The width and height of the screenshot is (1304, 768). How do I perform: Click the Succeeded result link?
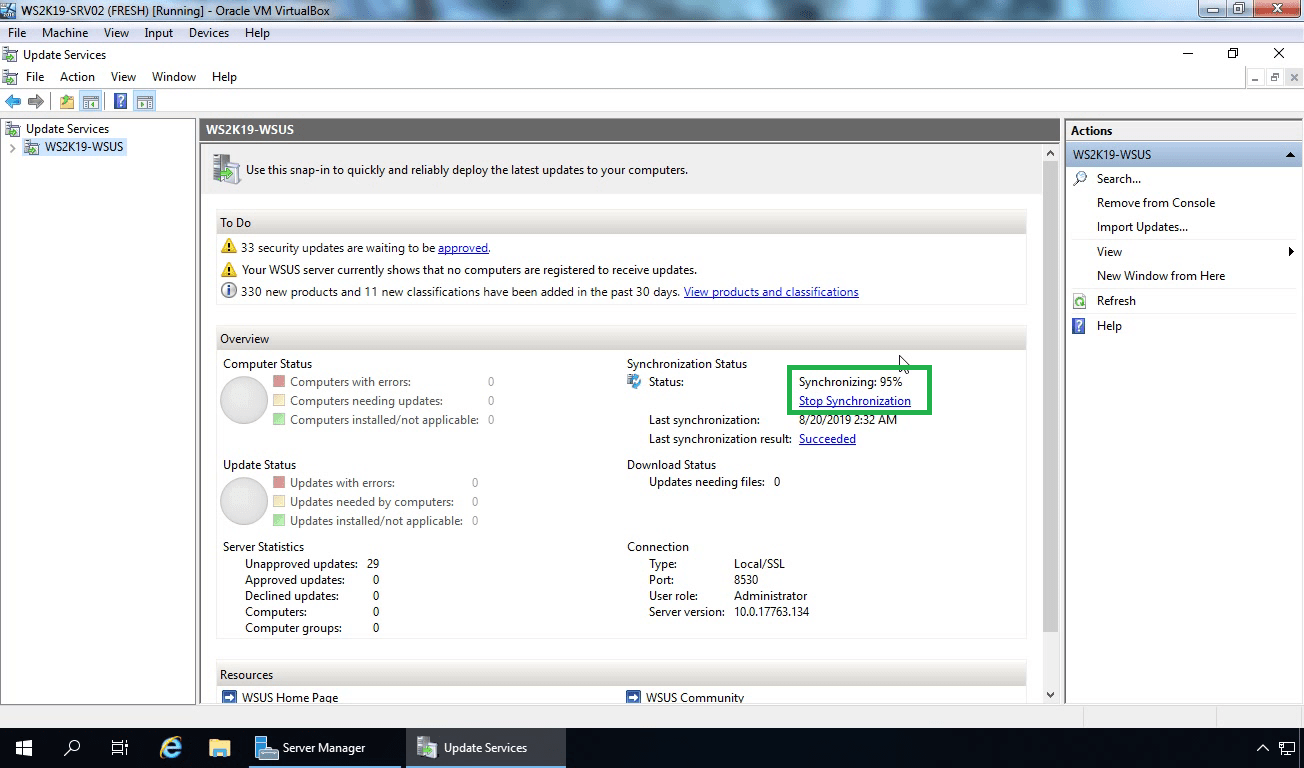click(x=827, y=439)
